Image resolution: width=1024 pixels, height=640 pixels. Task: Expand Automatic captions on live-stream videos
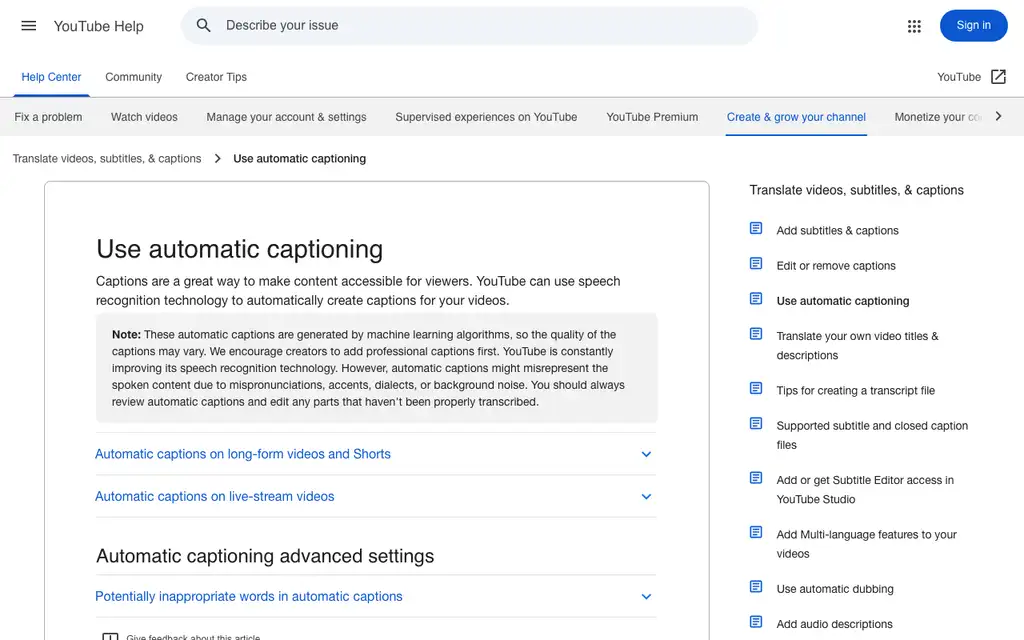(376, 496)
